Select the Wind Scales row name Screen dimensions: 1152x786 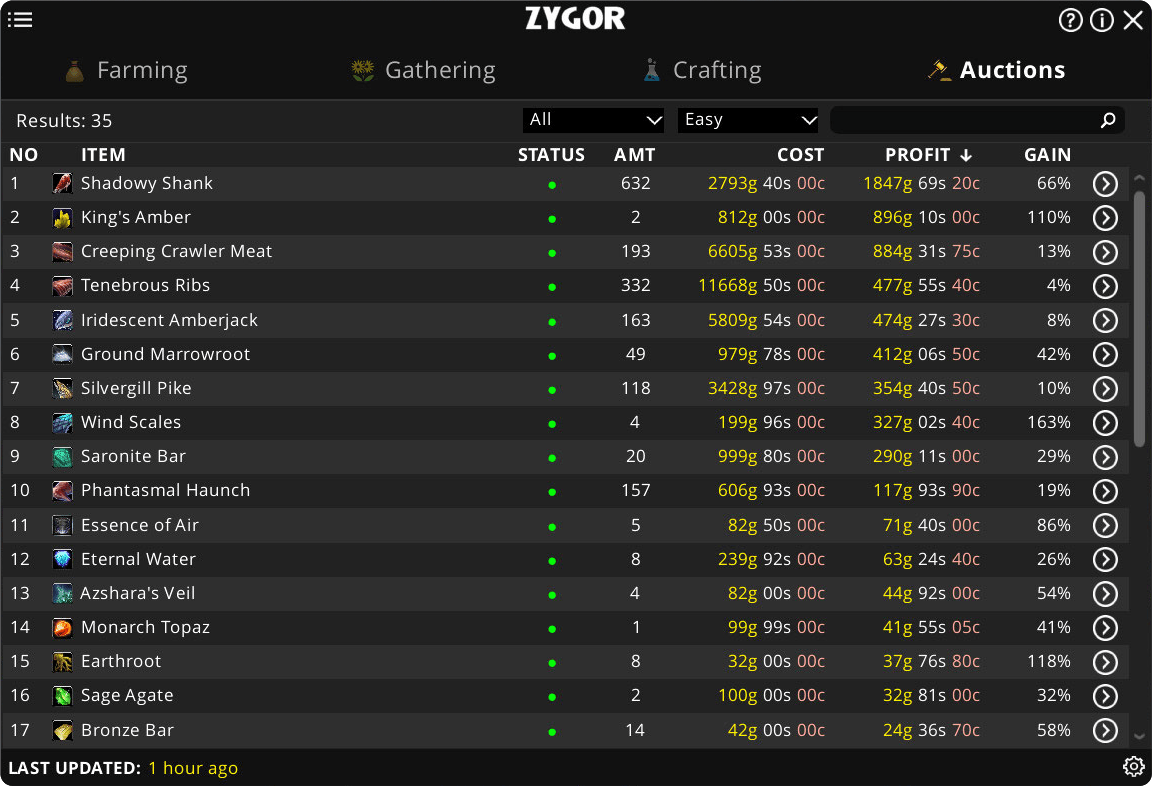pyautogui.click(x=131, y=422)
